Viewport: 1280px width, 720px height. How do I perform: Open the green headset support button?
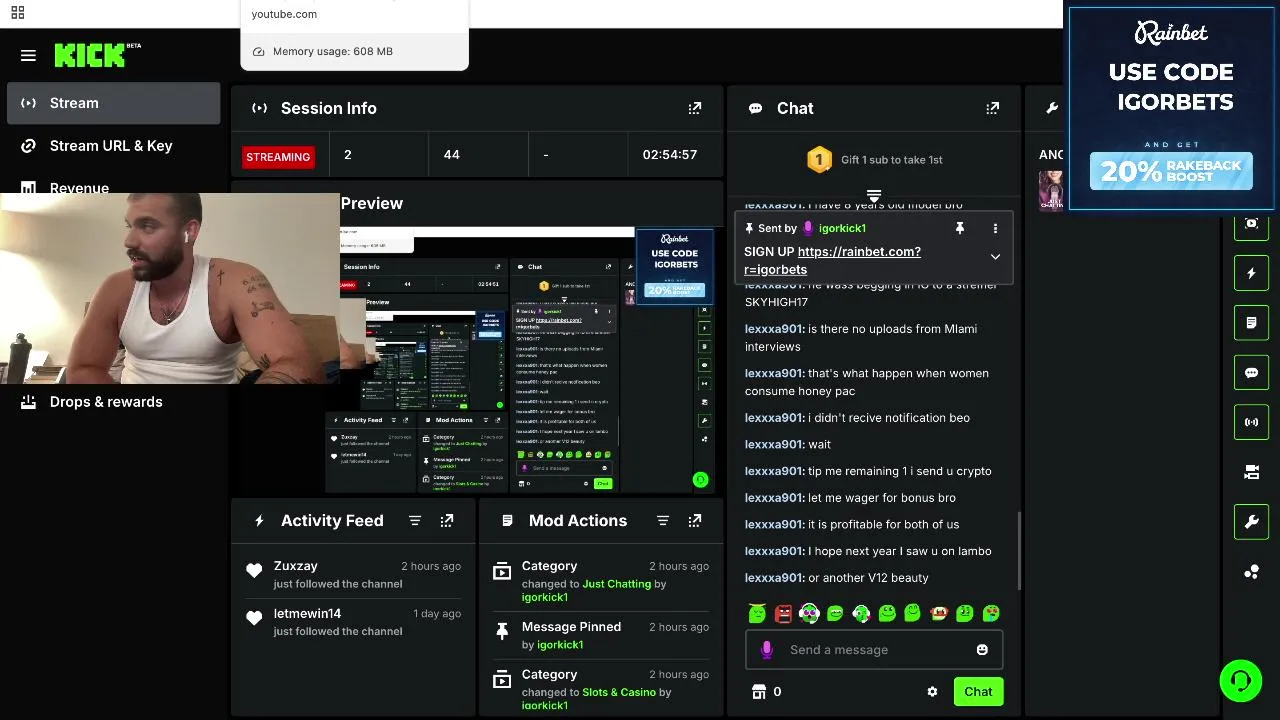[1241, 682]
